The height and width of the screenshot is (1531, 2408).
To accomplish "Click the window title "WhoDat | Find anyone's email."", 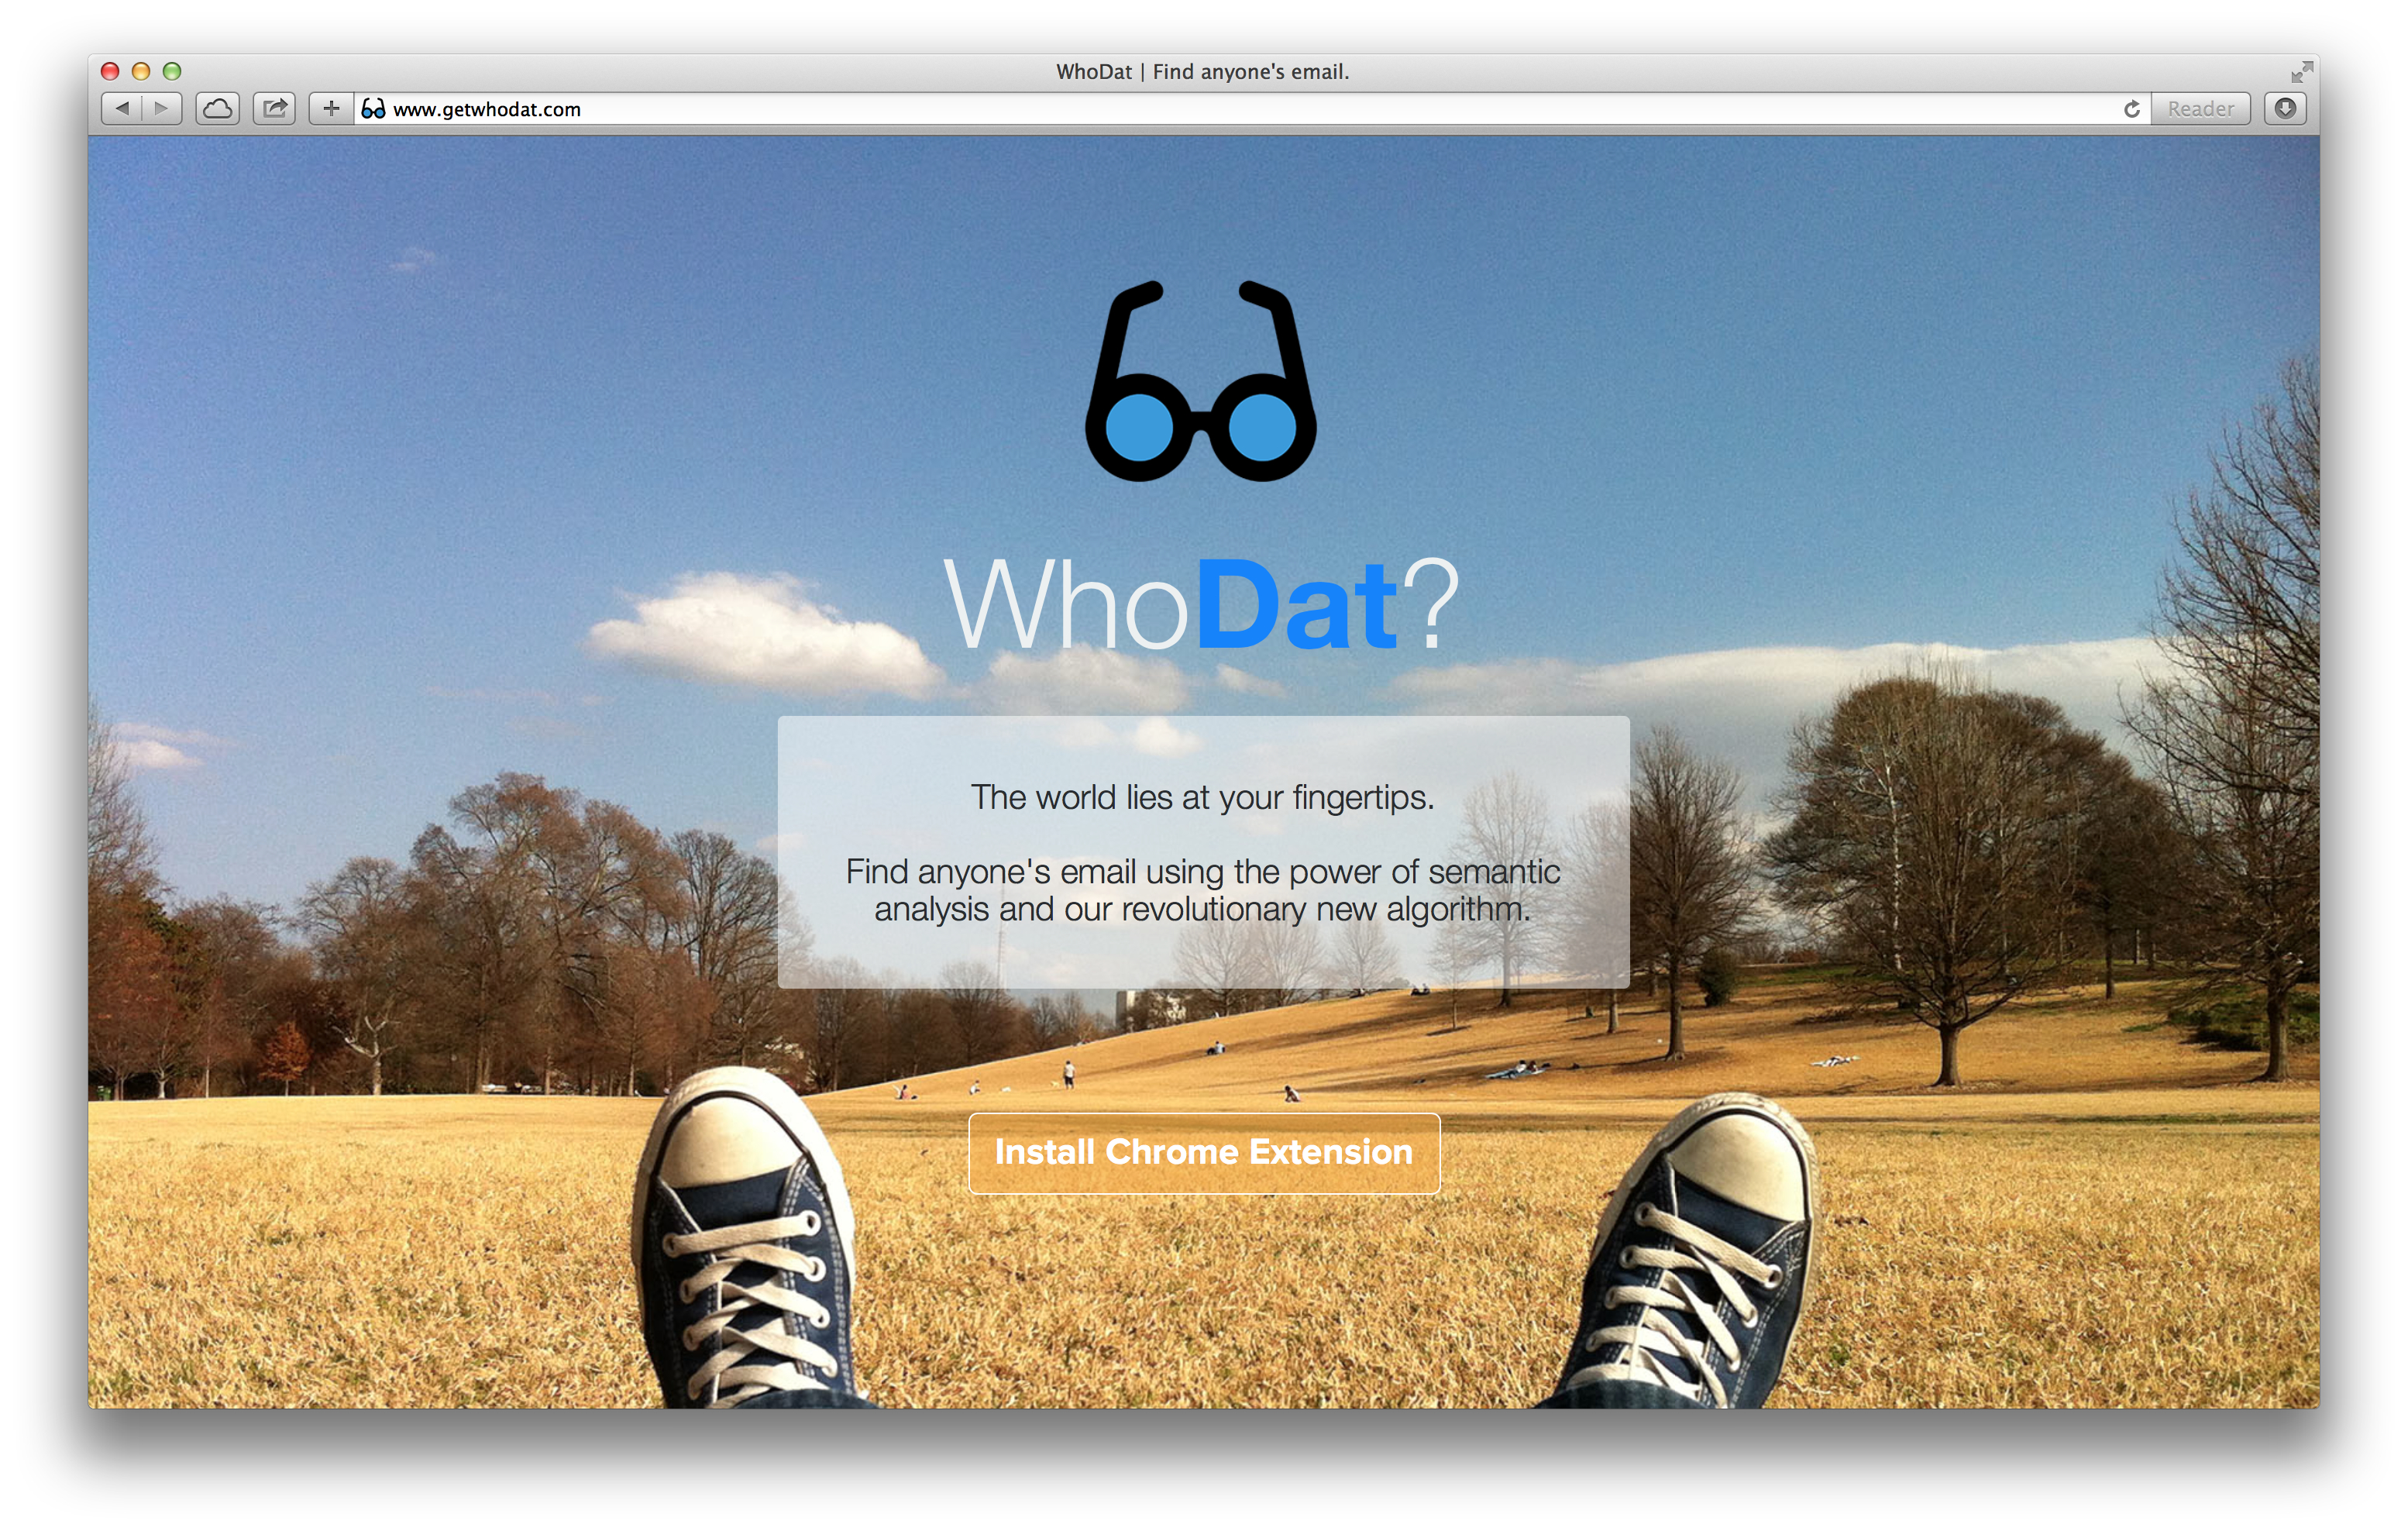I will [x=1202, y=72].
